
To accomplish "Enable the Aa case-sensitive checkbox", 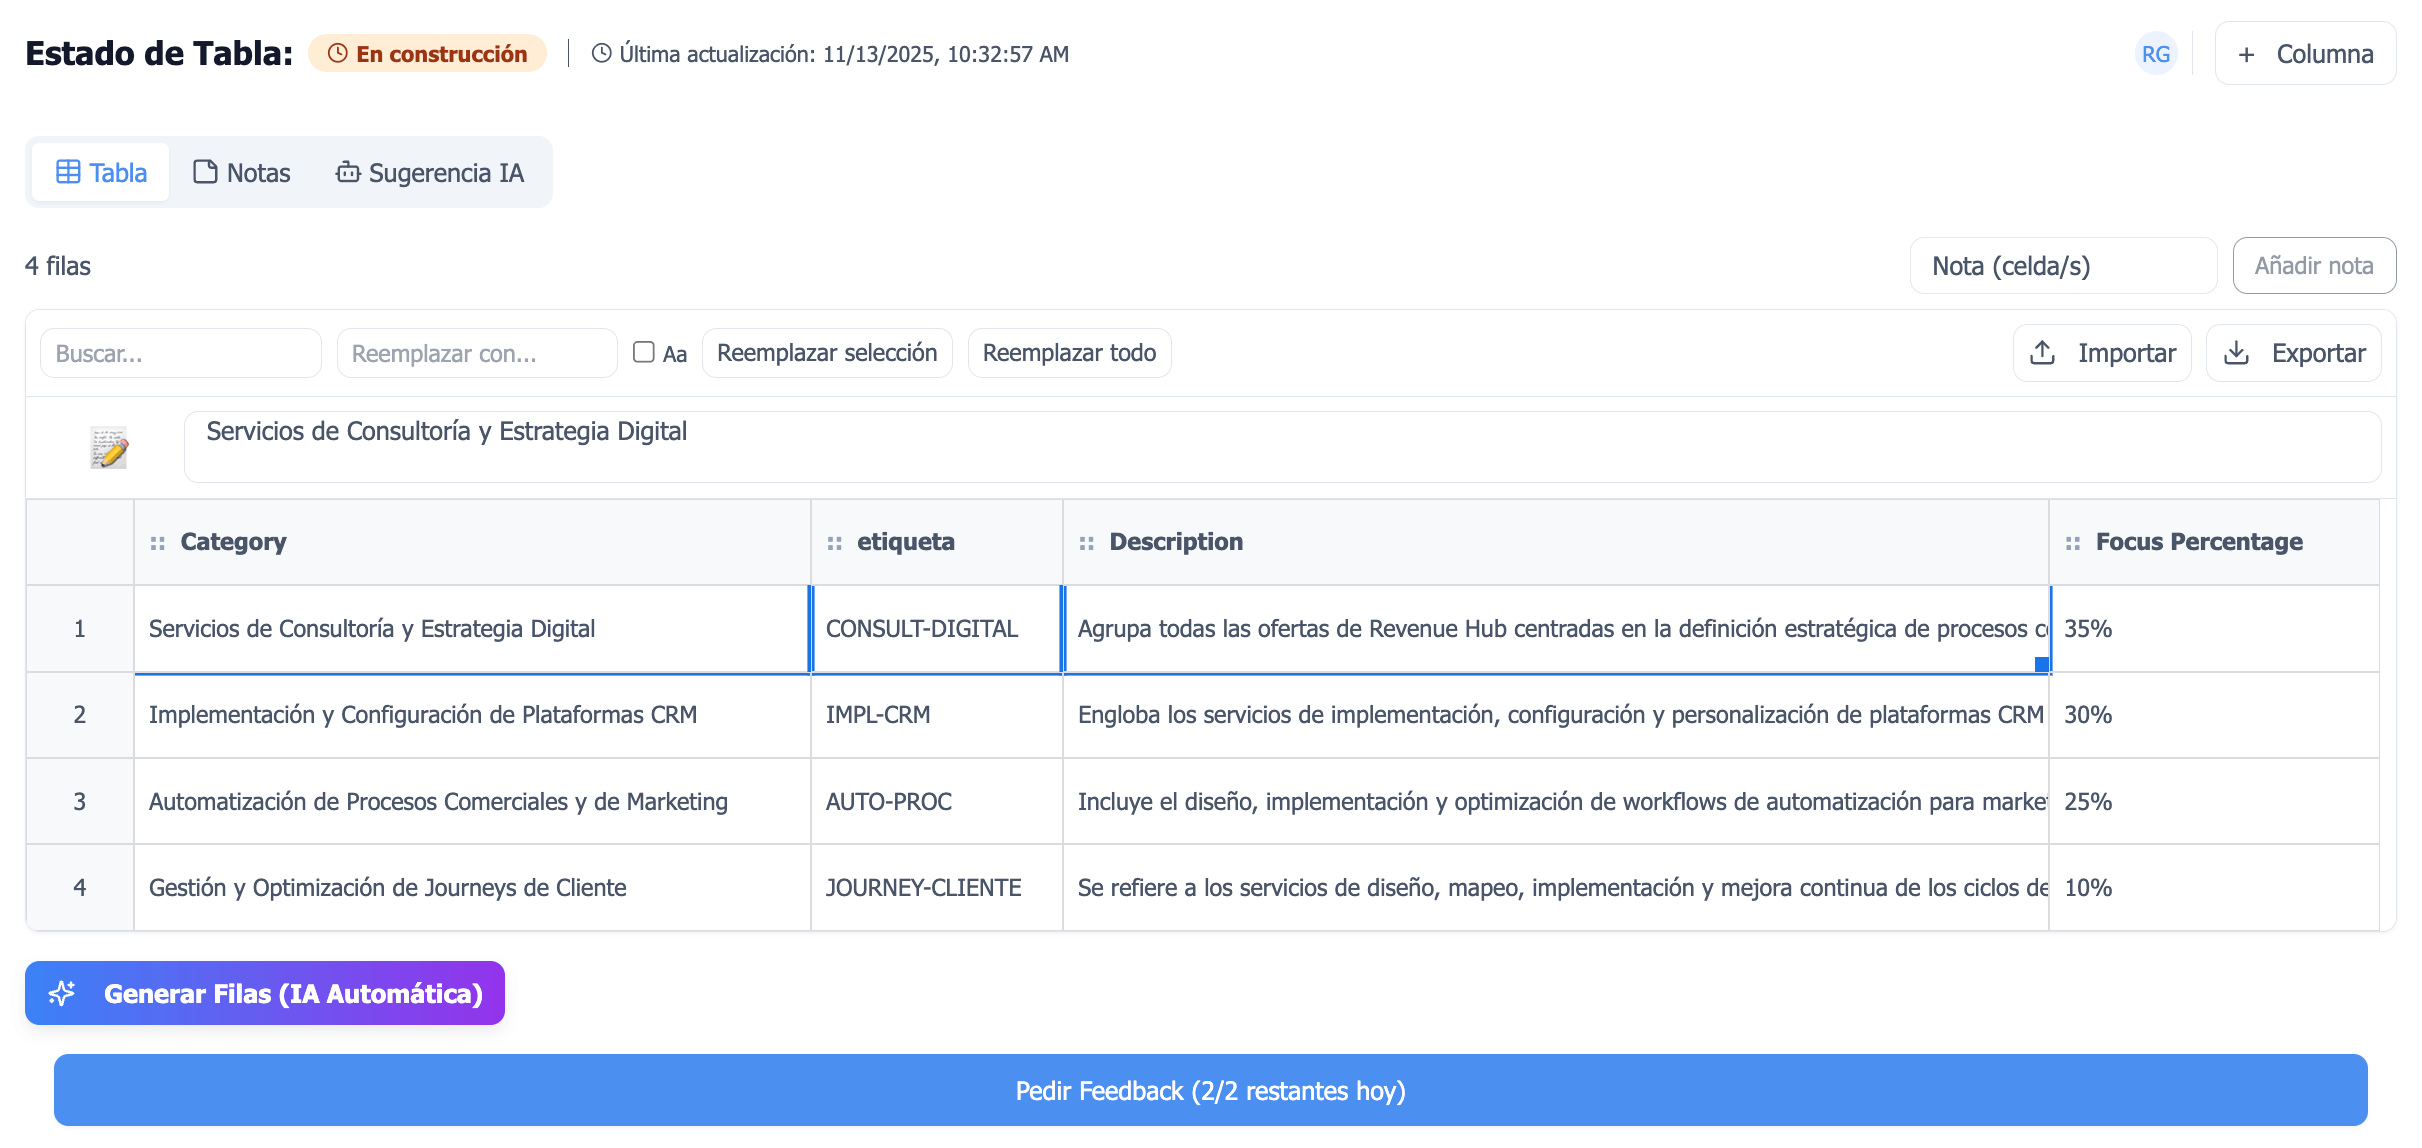I will pos(644,352).
